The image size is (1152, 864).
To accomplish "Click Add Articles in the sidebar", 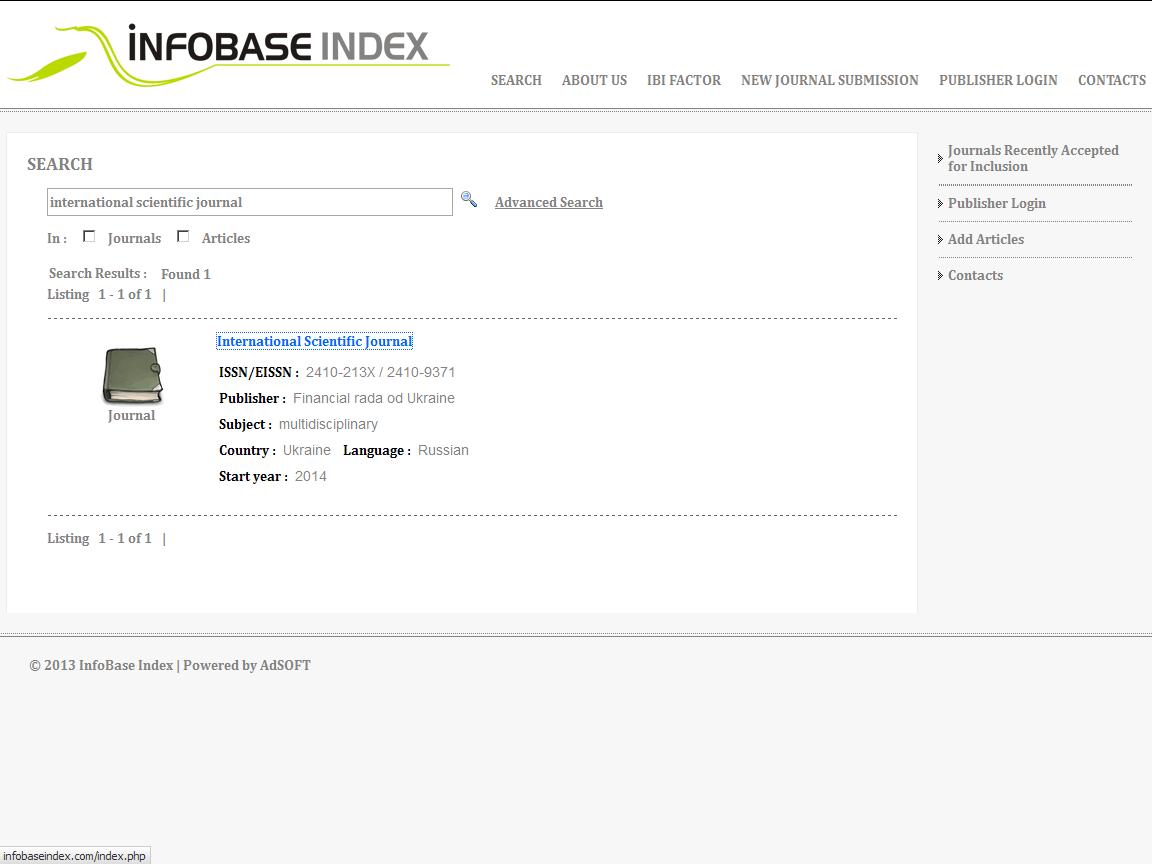I will [985, 239].
